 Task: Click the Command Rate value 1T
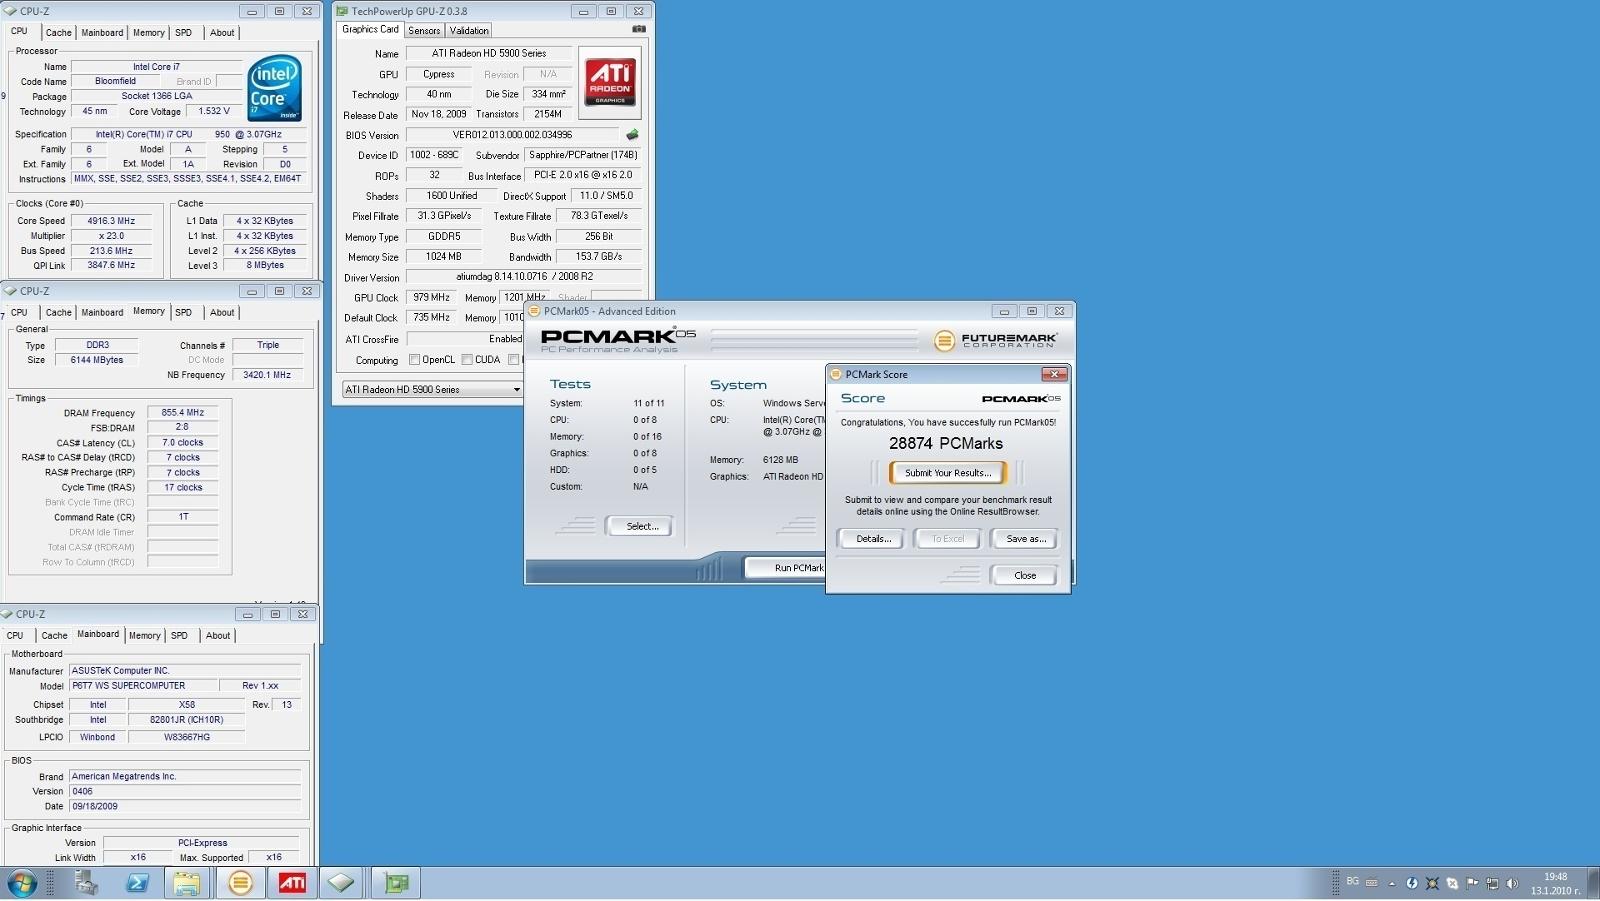pyautogui.click(x=182, y=517)
